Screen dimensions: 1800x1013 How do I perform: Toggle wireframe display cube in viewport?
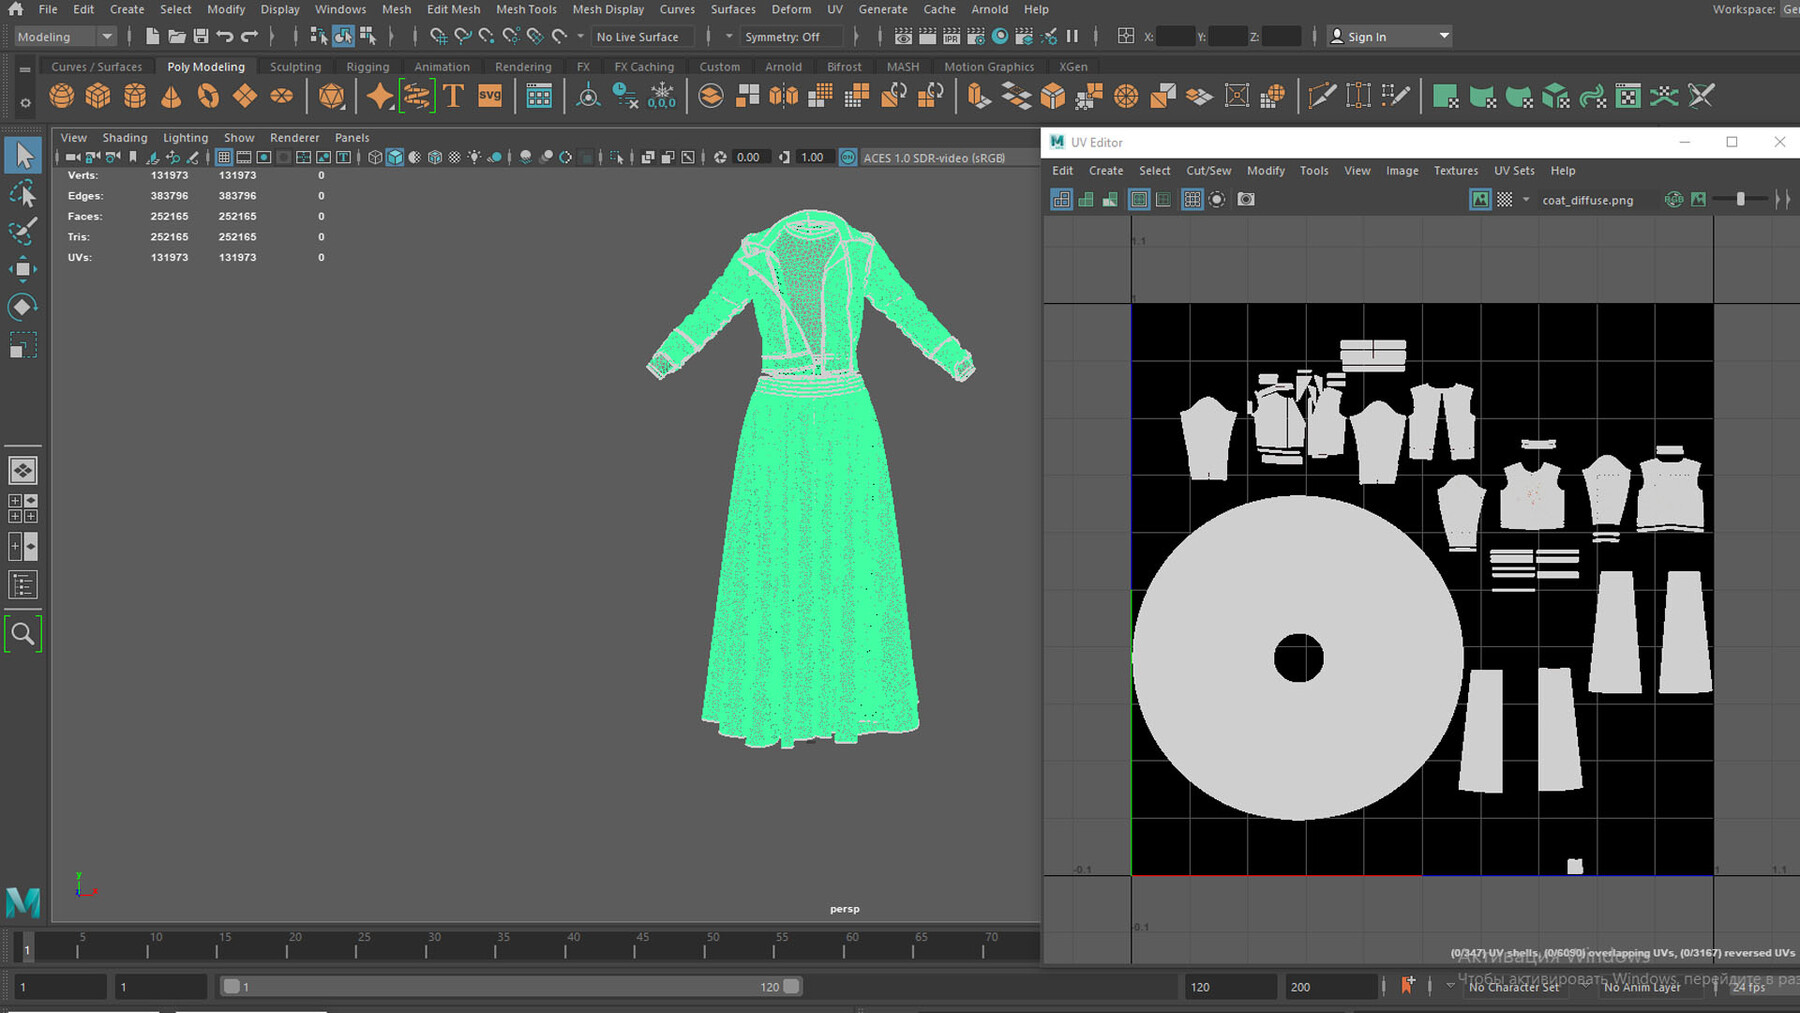pyautogui.click(x=375, y=157)
